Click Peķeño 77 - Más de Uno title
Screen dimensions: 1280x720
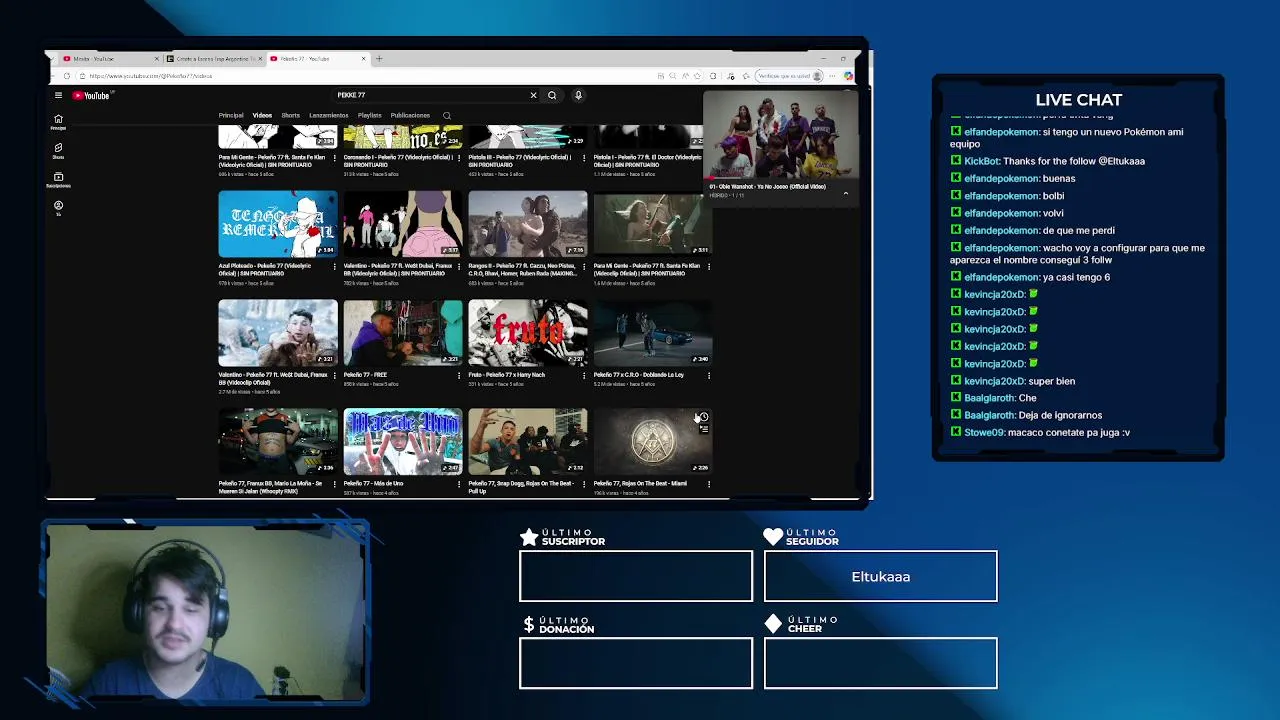click(373, 484)
